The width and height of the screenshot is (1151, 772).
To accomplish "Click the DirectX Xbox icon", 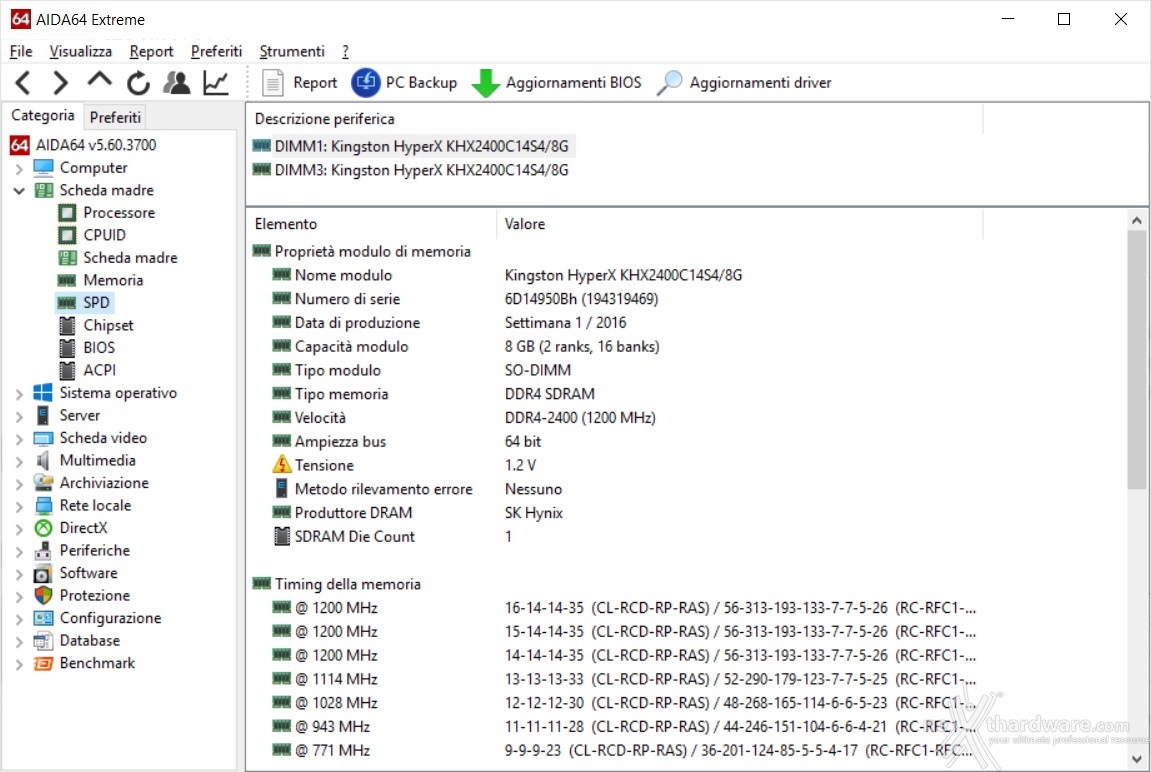I will (43, 528).
